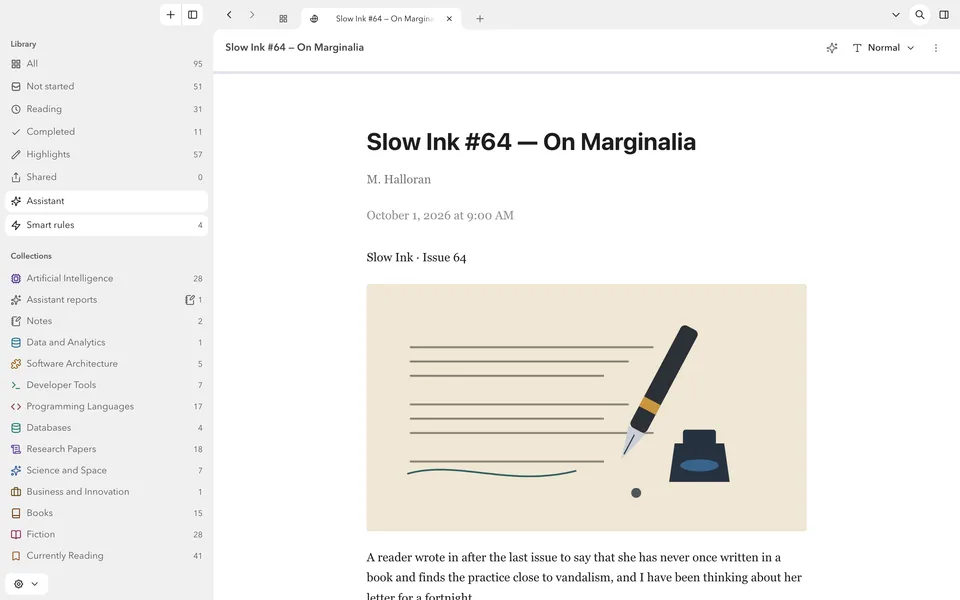Image resolution: width=960 pixels, height=600 pixels.
Task: Open Programming Languages collection
Action: point(107,407)
